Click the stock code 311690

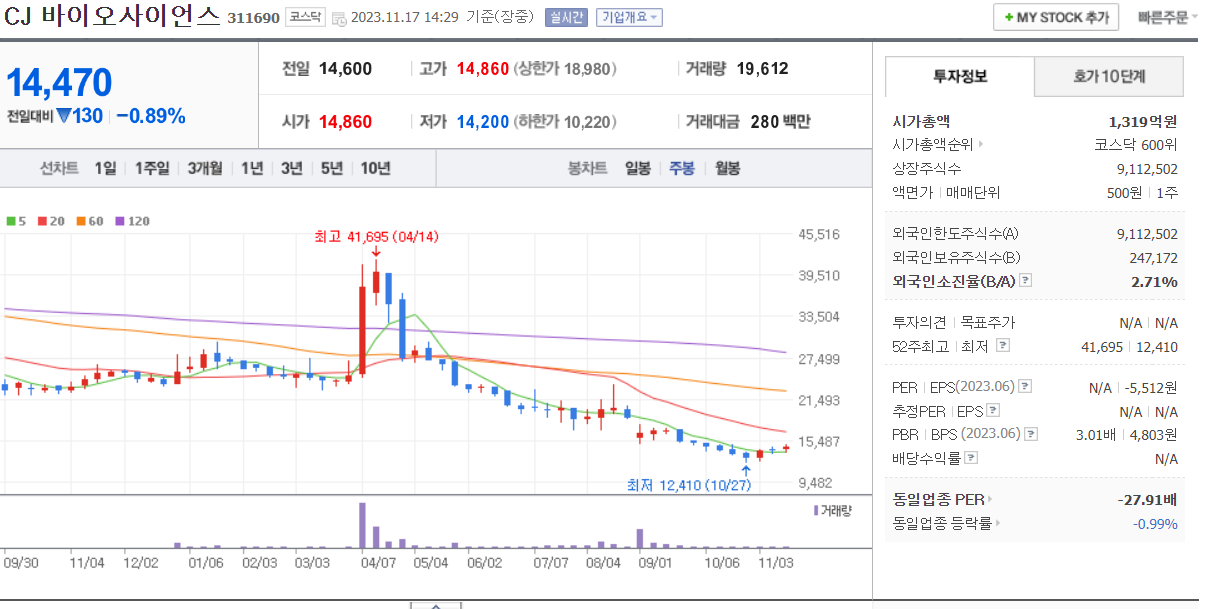[x=254, y=19]
